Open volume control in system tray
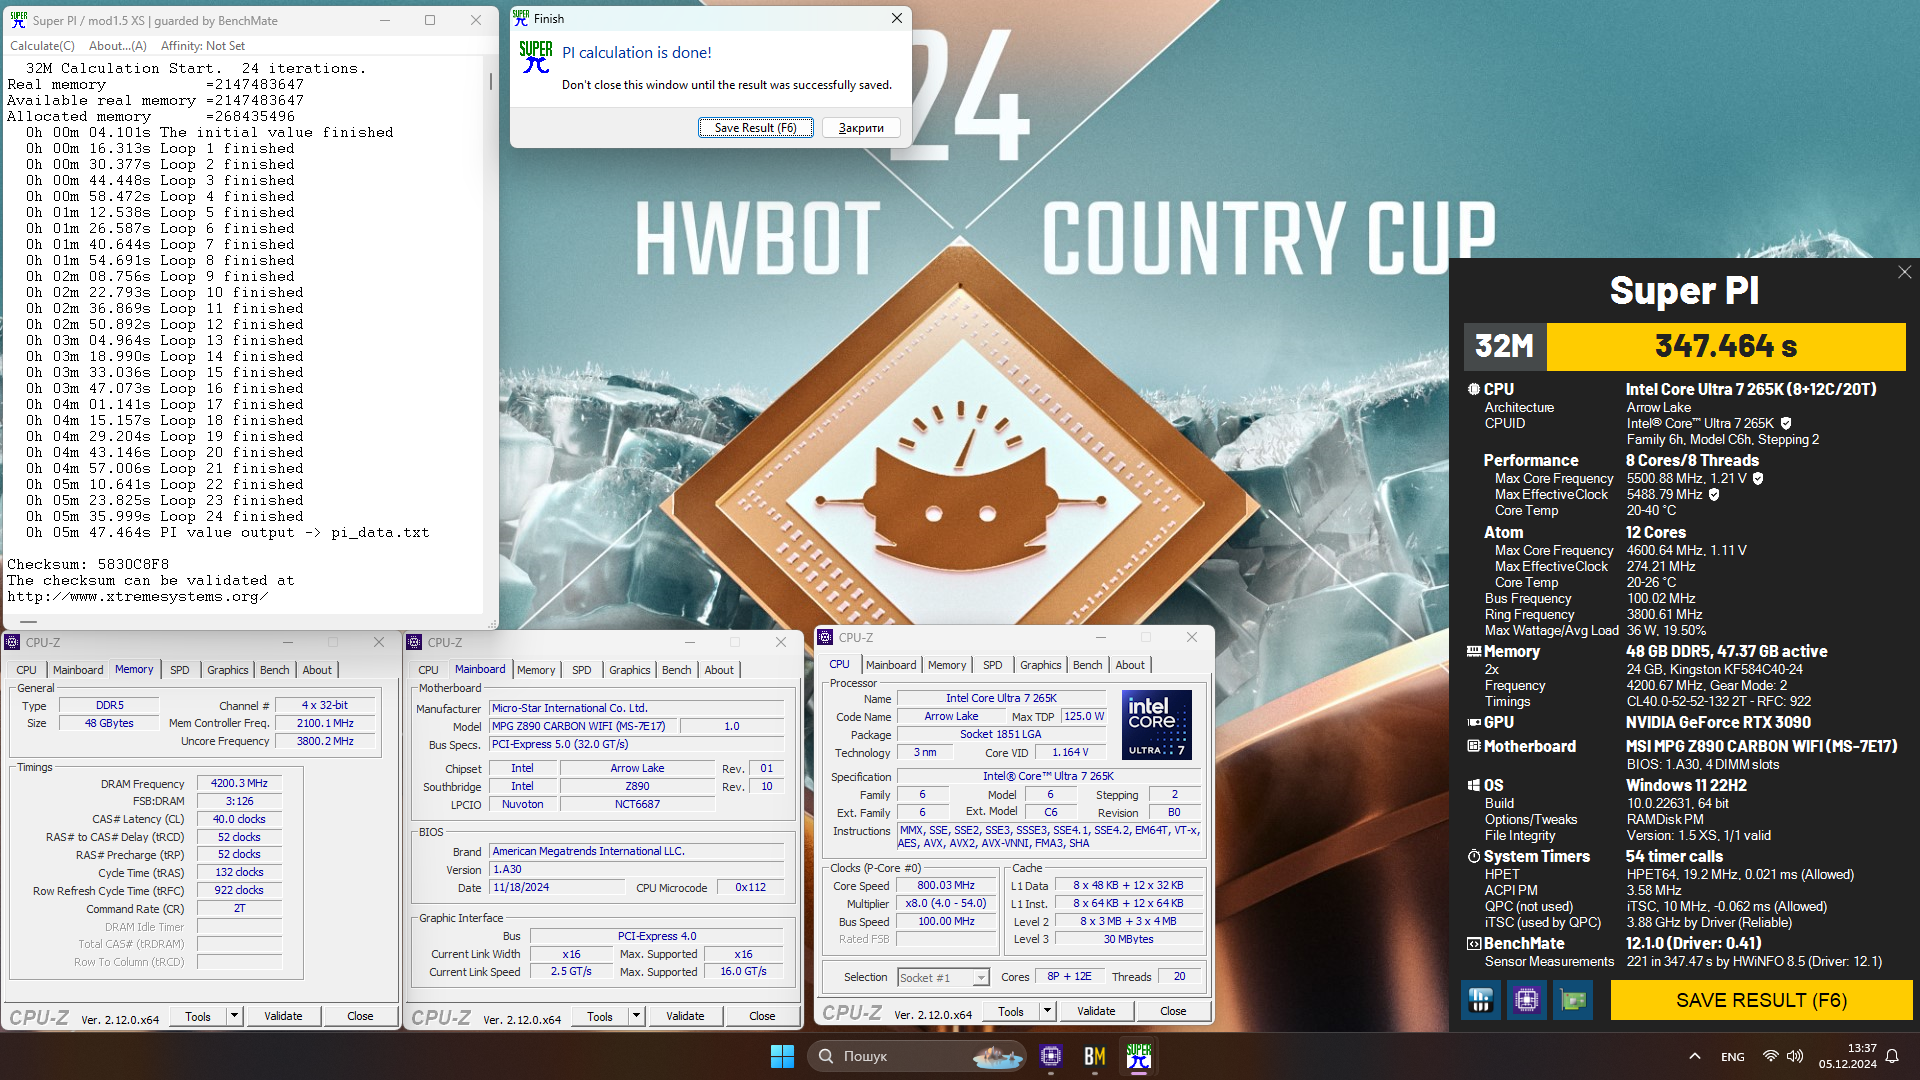Viewport: 1920px width, 1080px height. click(1795, 1056)
